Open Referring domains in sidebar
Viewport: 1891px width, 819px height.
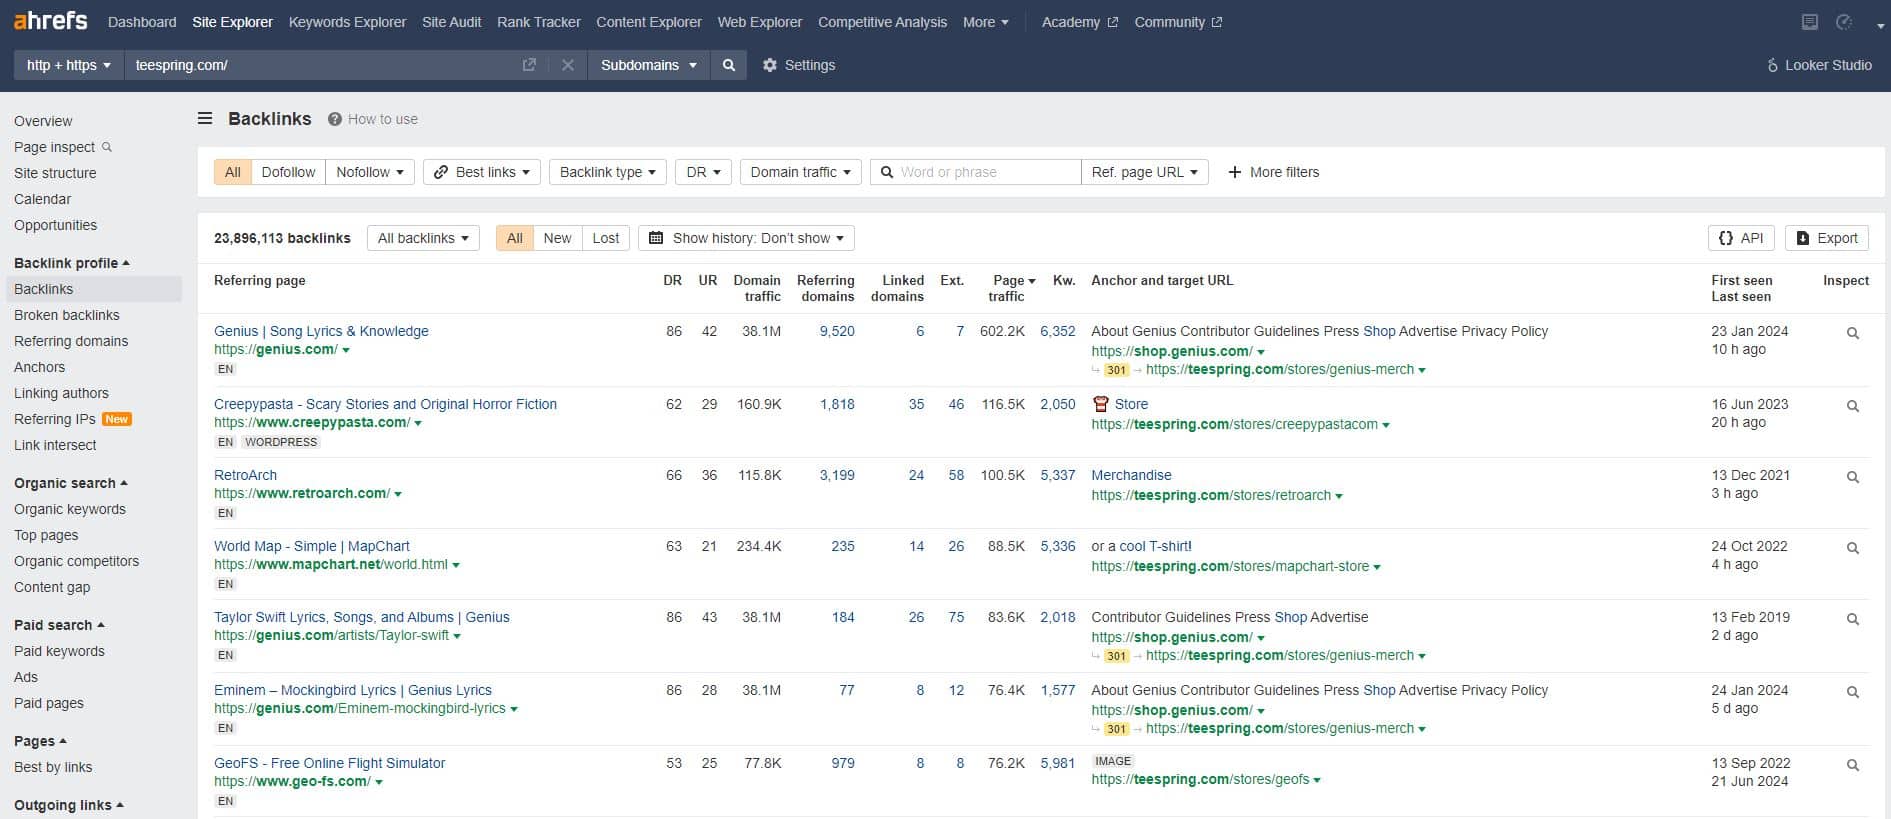coord(71,341)
